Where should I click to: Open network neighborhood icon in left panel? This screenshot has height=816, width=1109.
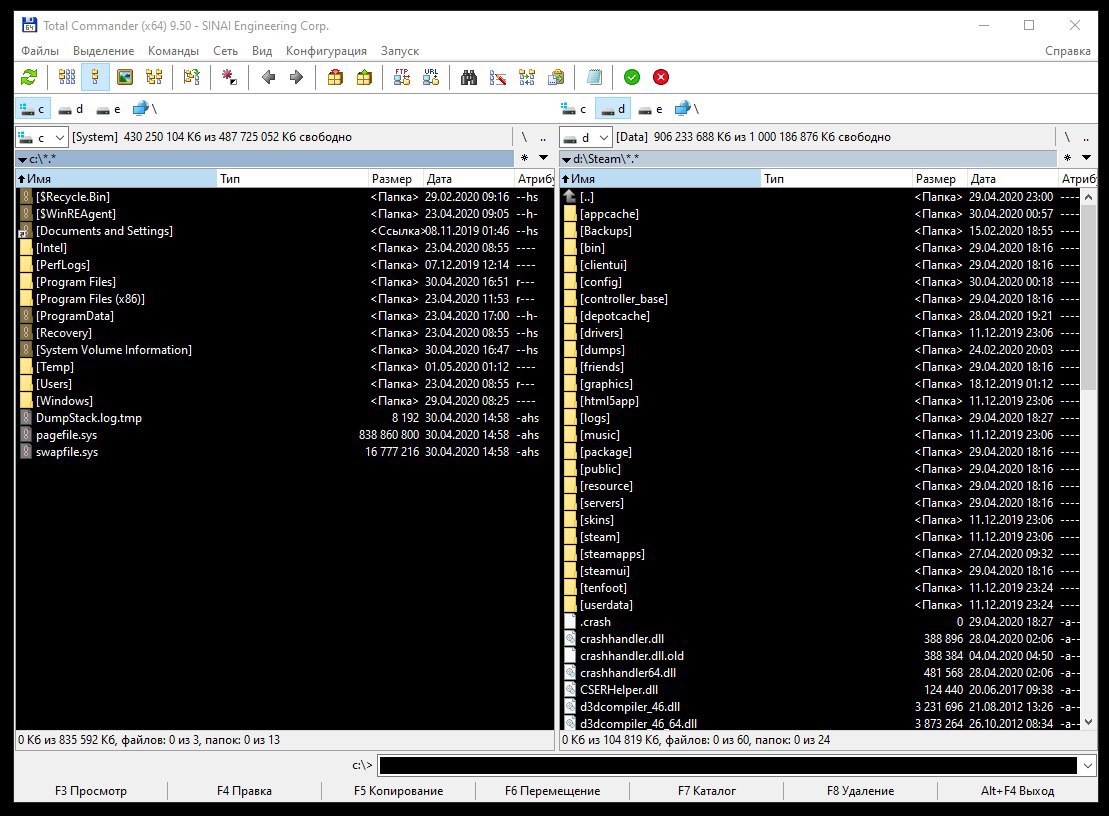tap(145, 109)
